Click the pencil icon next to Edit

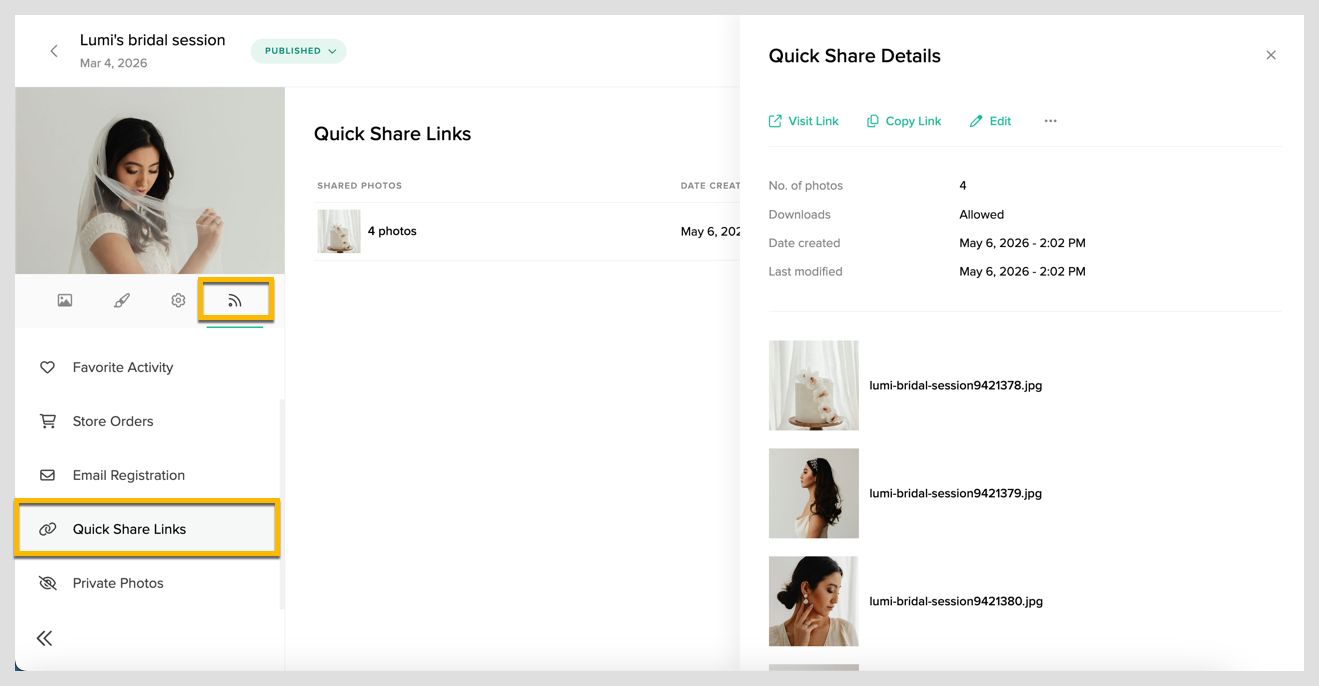point(976,121)
